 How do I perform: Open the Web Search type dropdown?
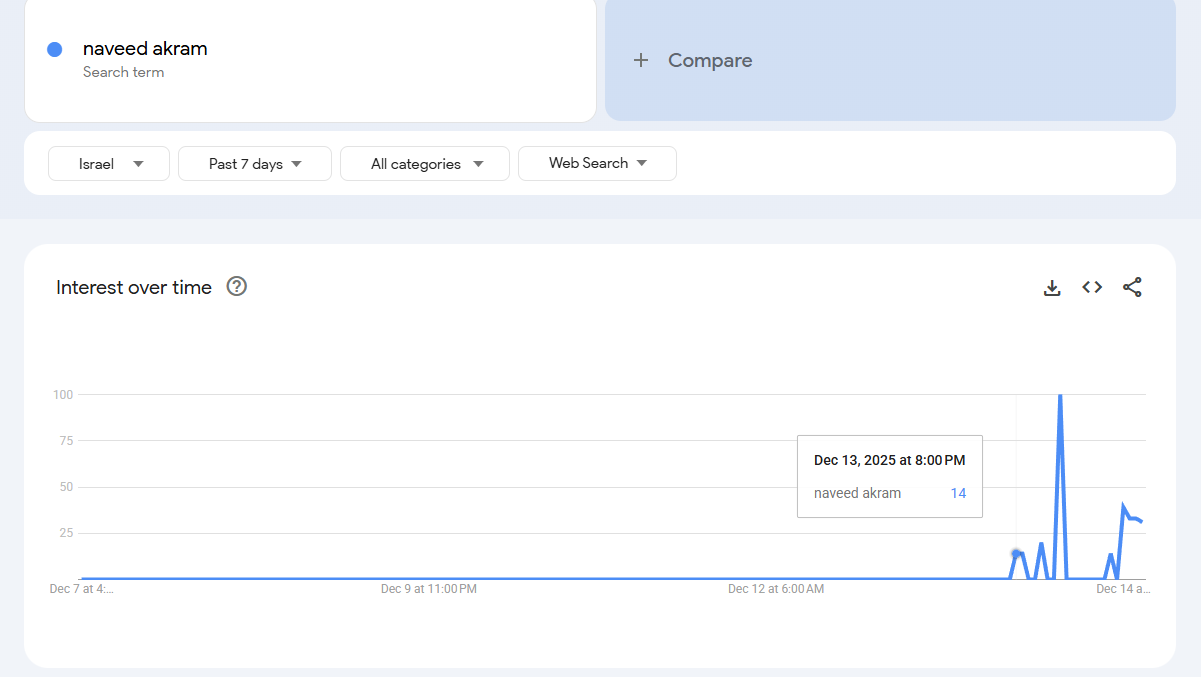point(597,163)
